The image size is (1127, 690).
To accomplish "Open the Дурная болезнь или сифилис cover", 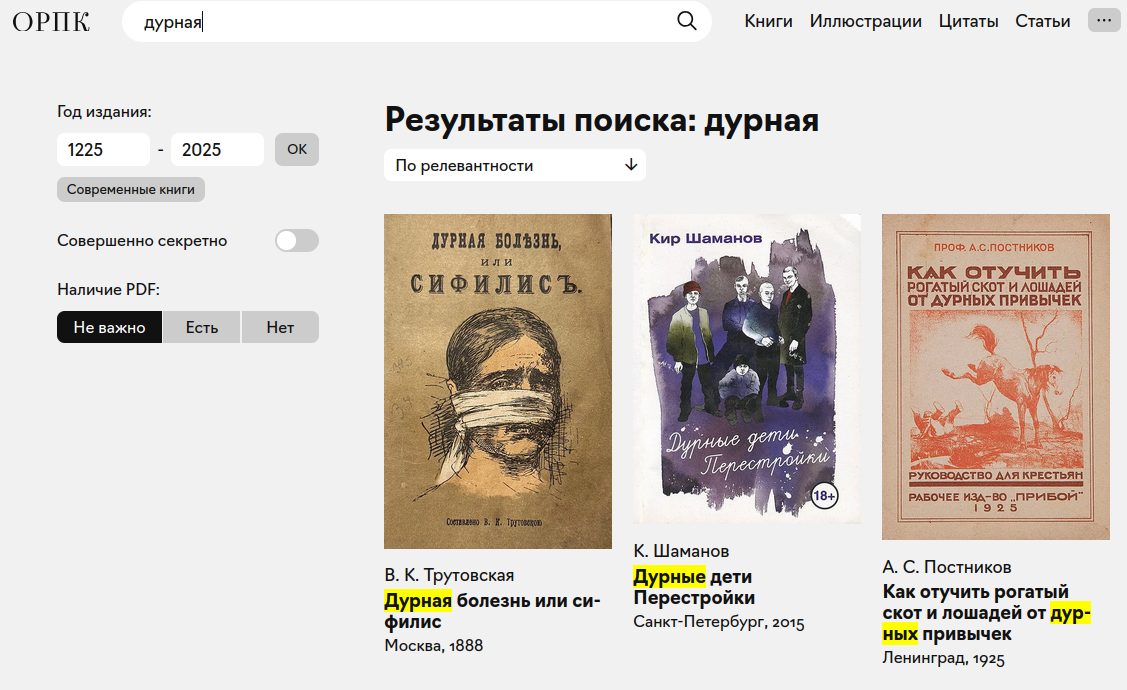I will (497, 381).
